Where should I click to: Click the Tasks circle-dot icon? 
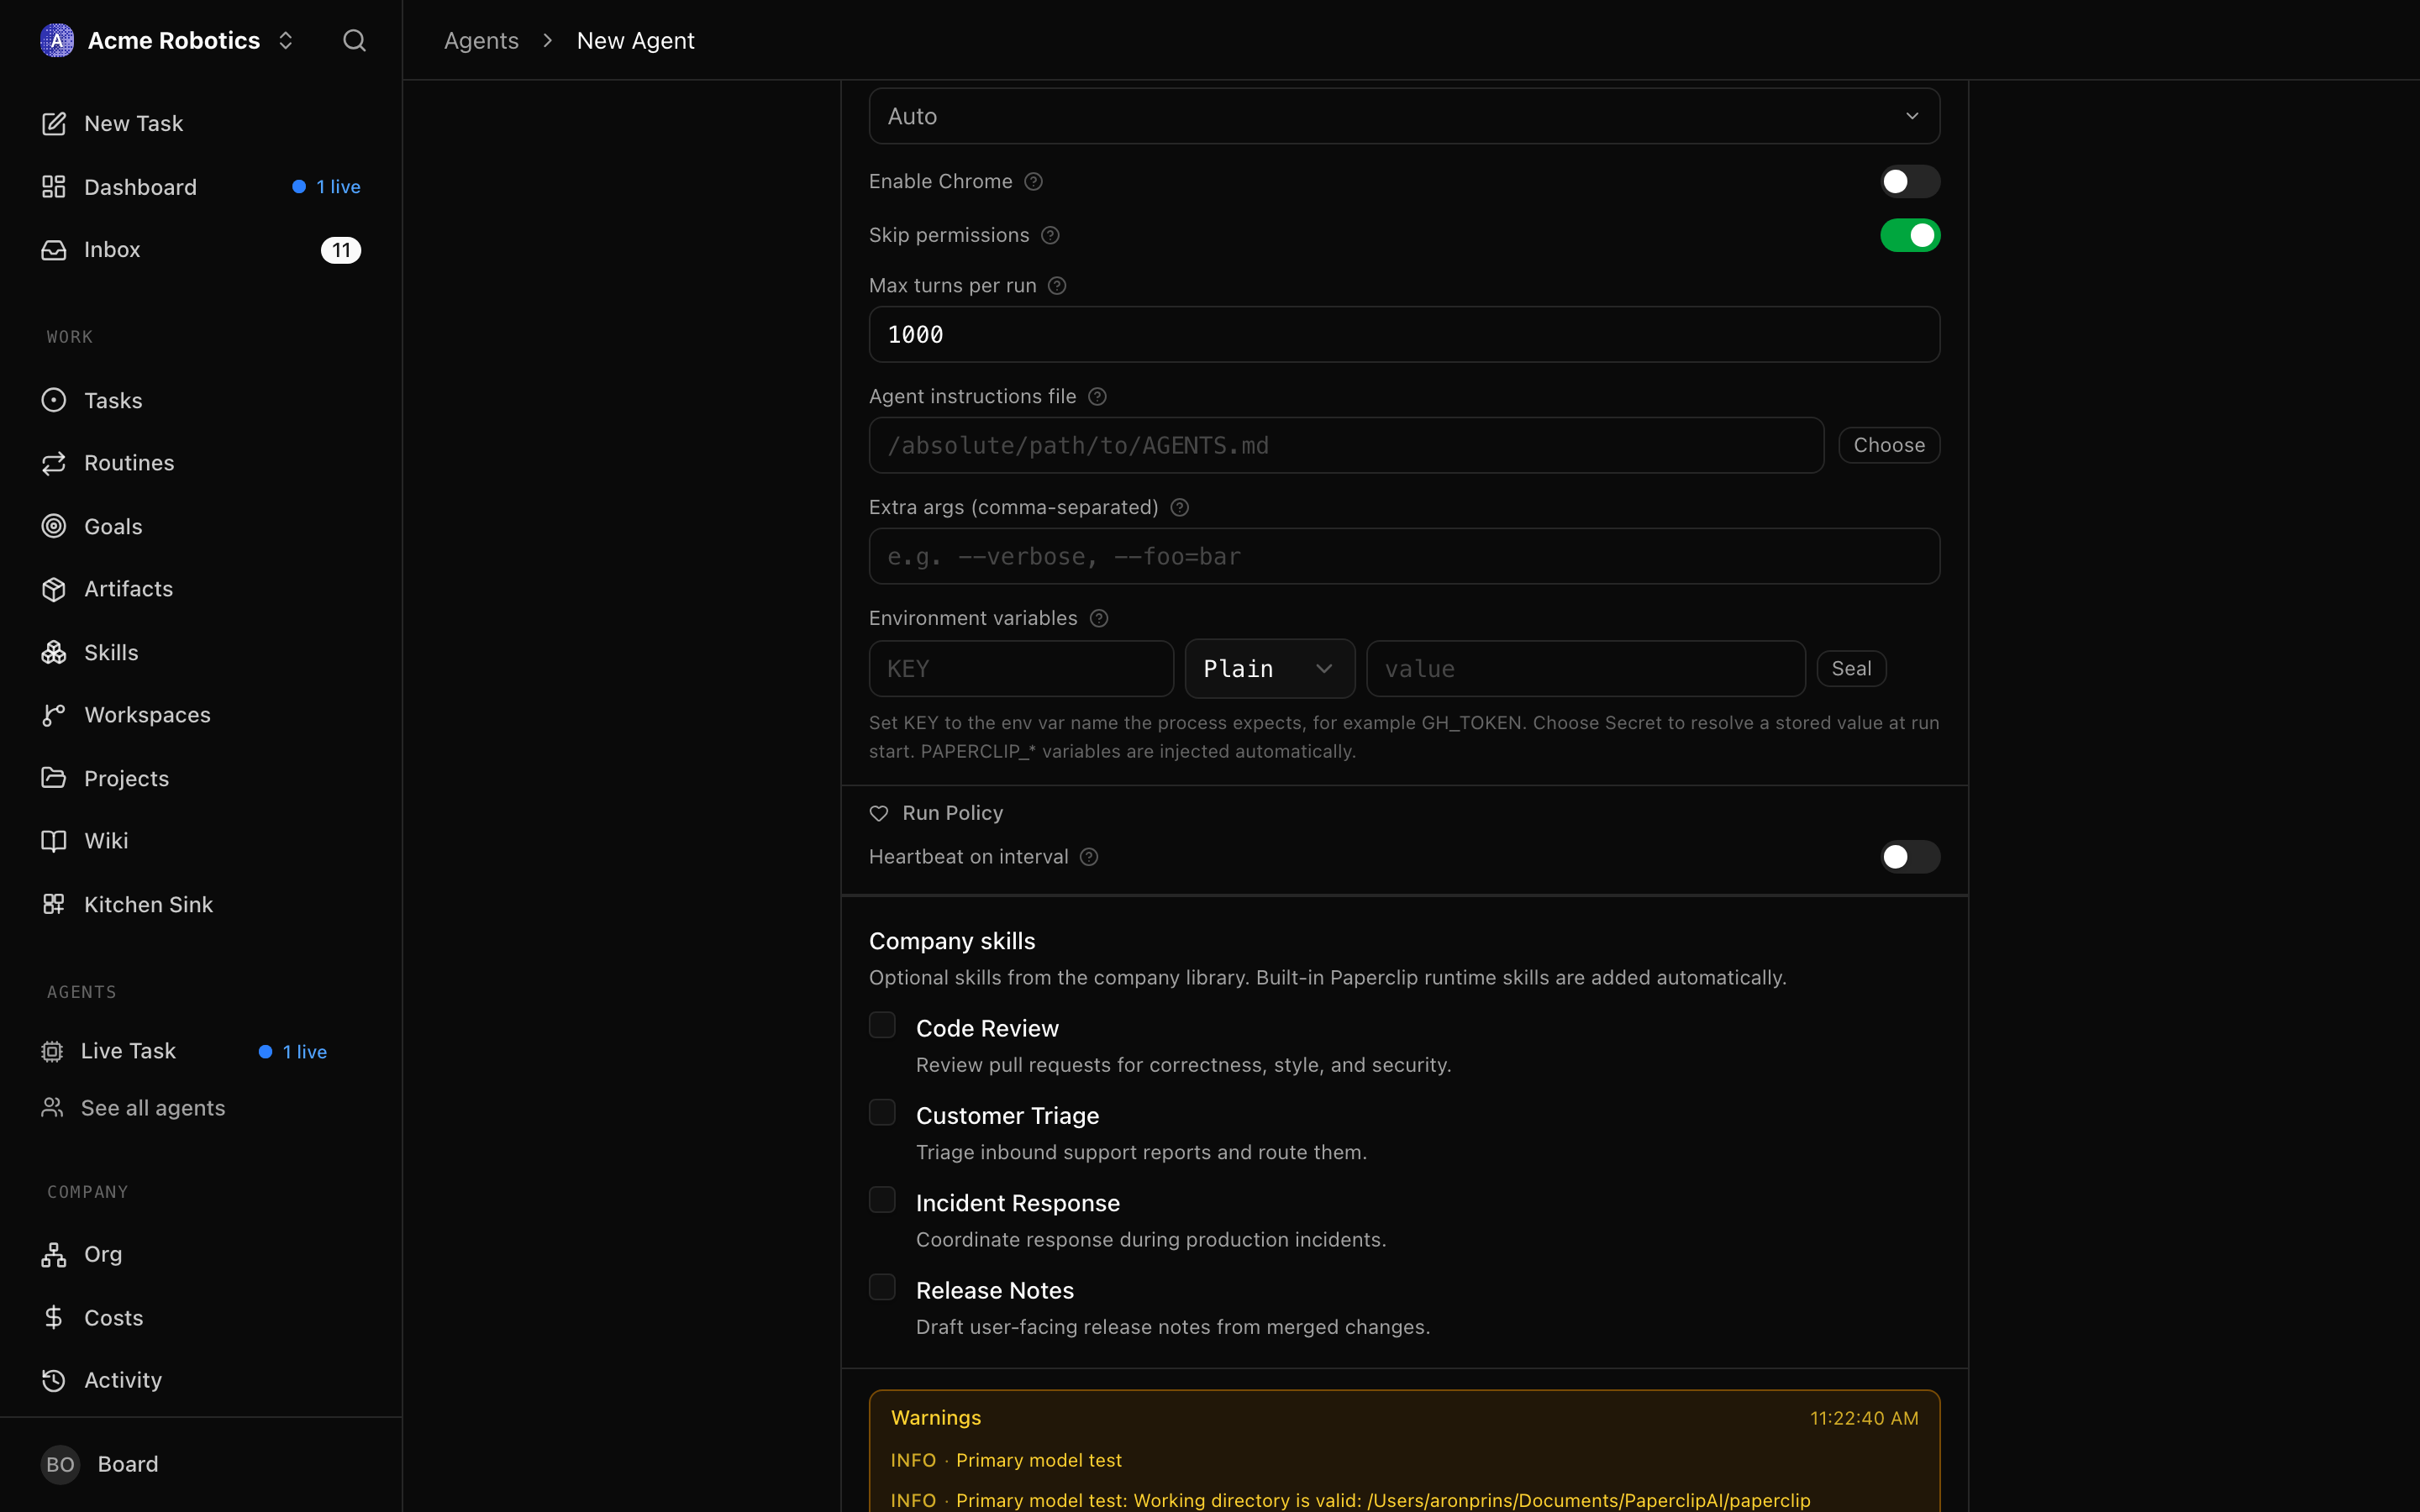[54, 400]
